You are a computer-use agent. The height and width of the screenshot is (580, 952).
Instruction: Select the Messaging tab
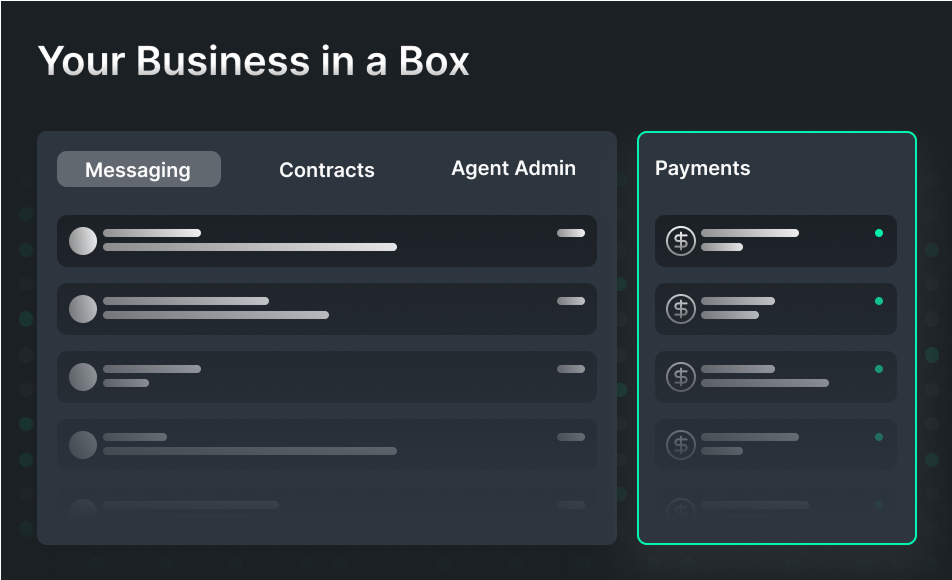(x=138, y=169)
